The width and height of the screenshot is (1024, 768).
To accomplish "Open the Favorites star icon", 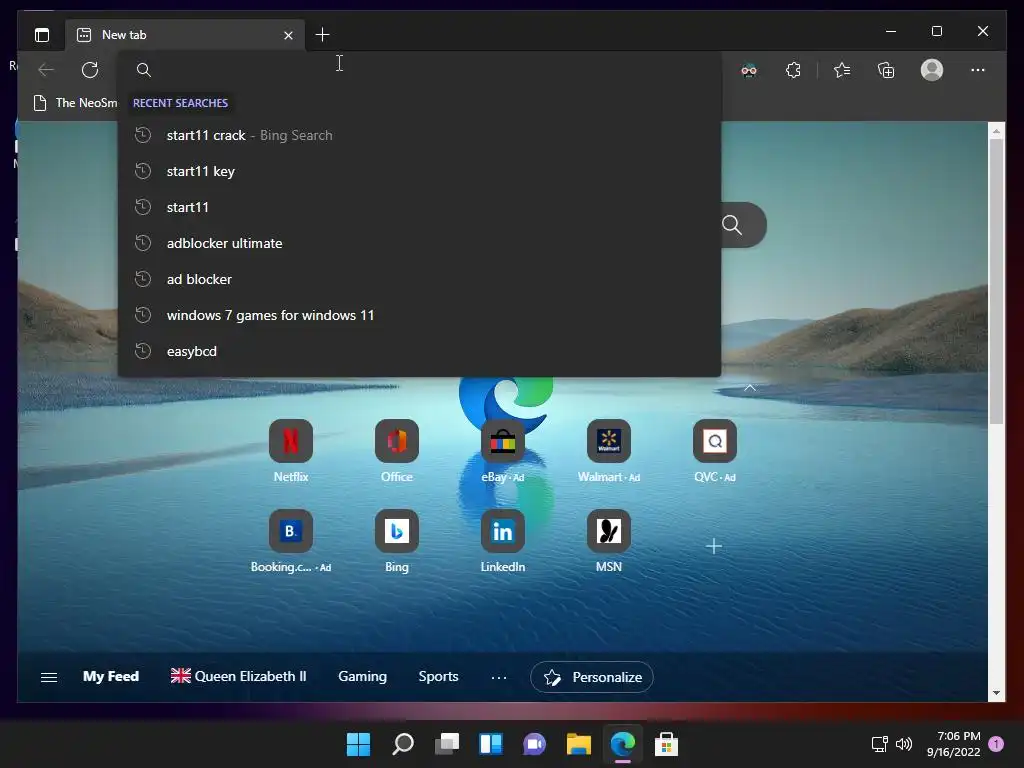I will coord(842,70).
